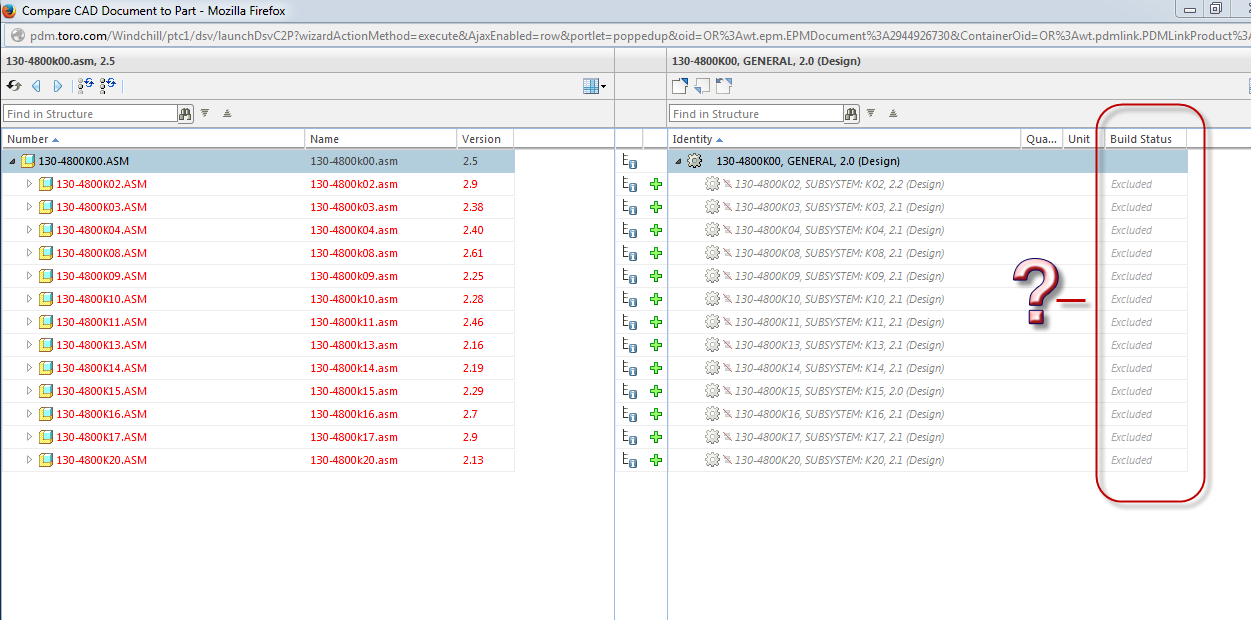Click the next difference right-arrow icon
Image resolution: width=1251 pixels, height=620 pixels.
pos(58,86)
